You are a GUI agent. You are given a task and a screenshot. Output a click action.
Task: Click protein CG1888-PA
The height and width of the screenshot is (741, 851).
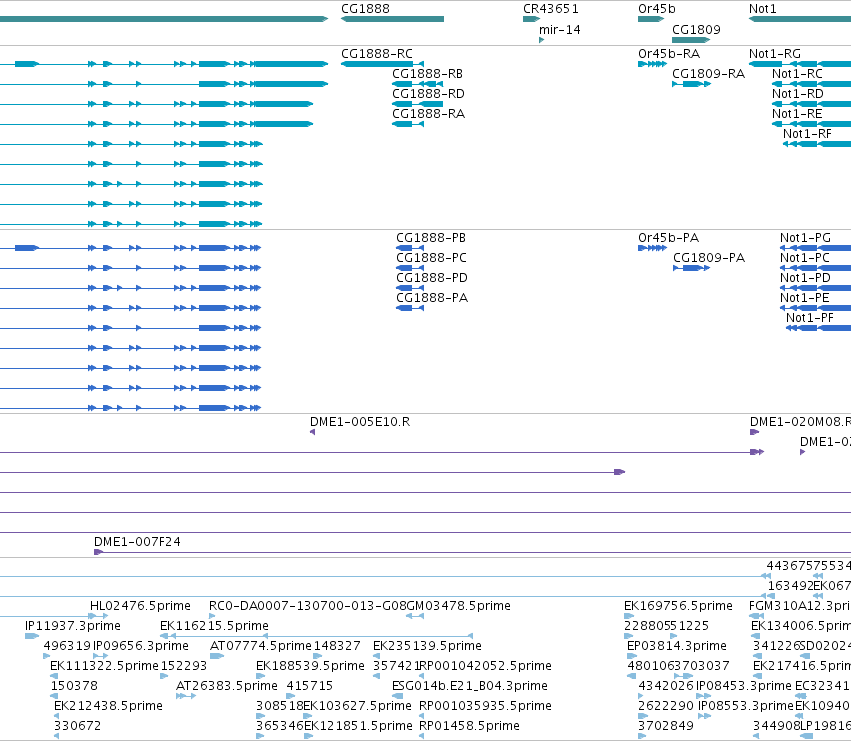410,308
